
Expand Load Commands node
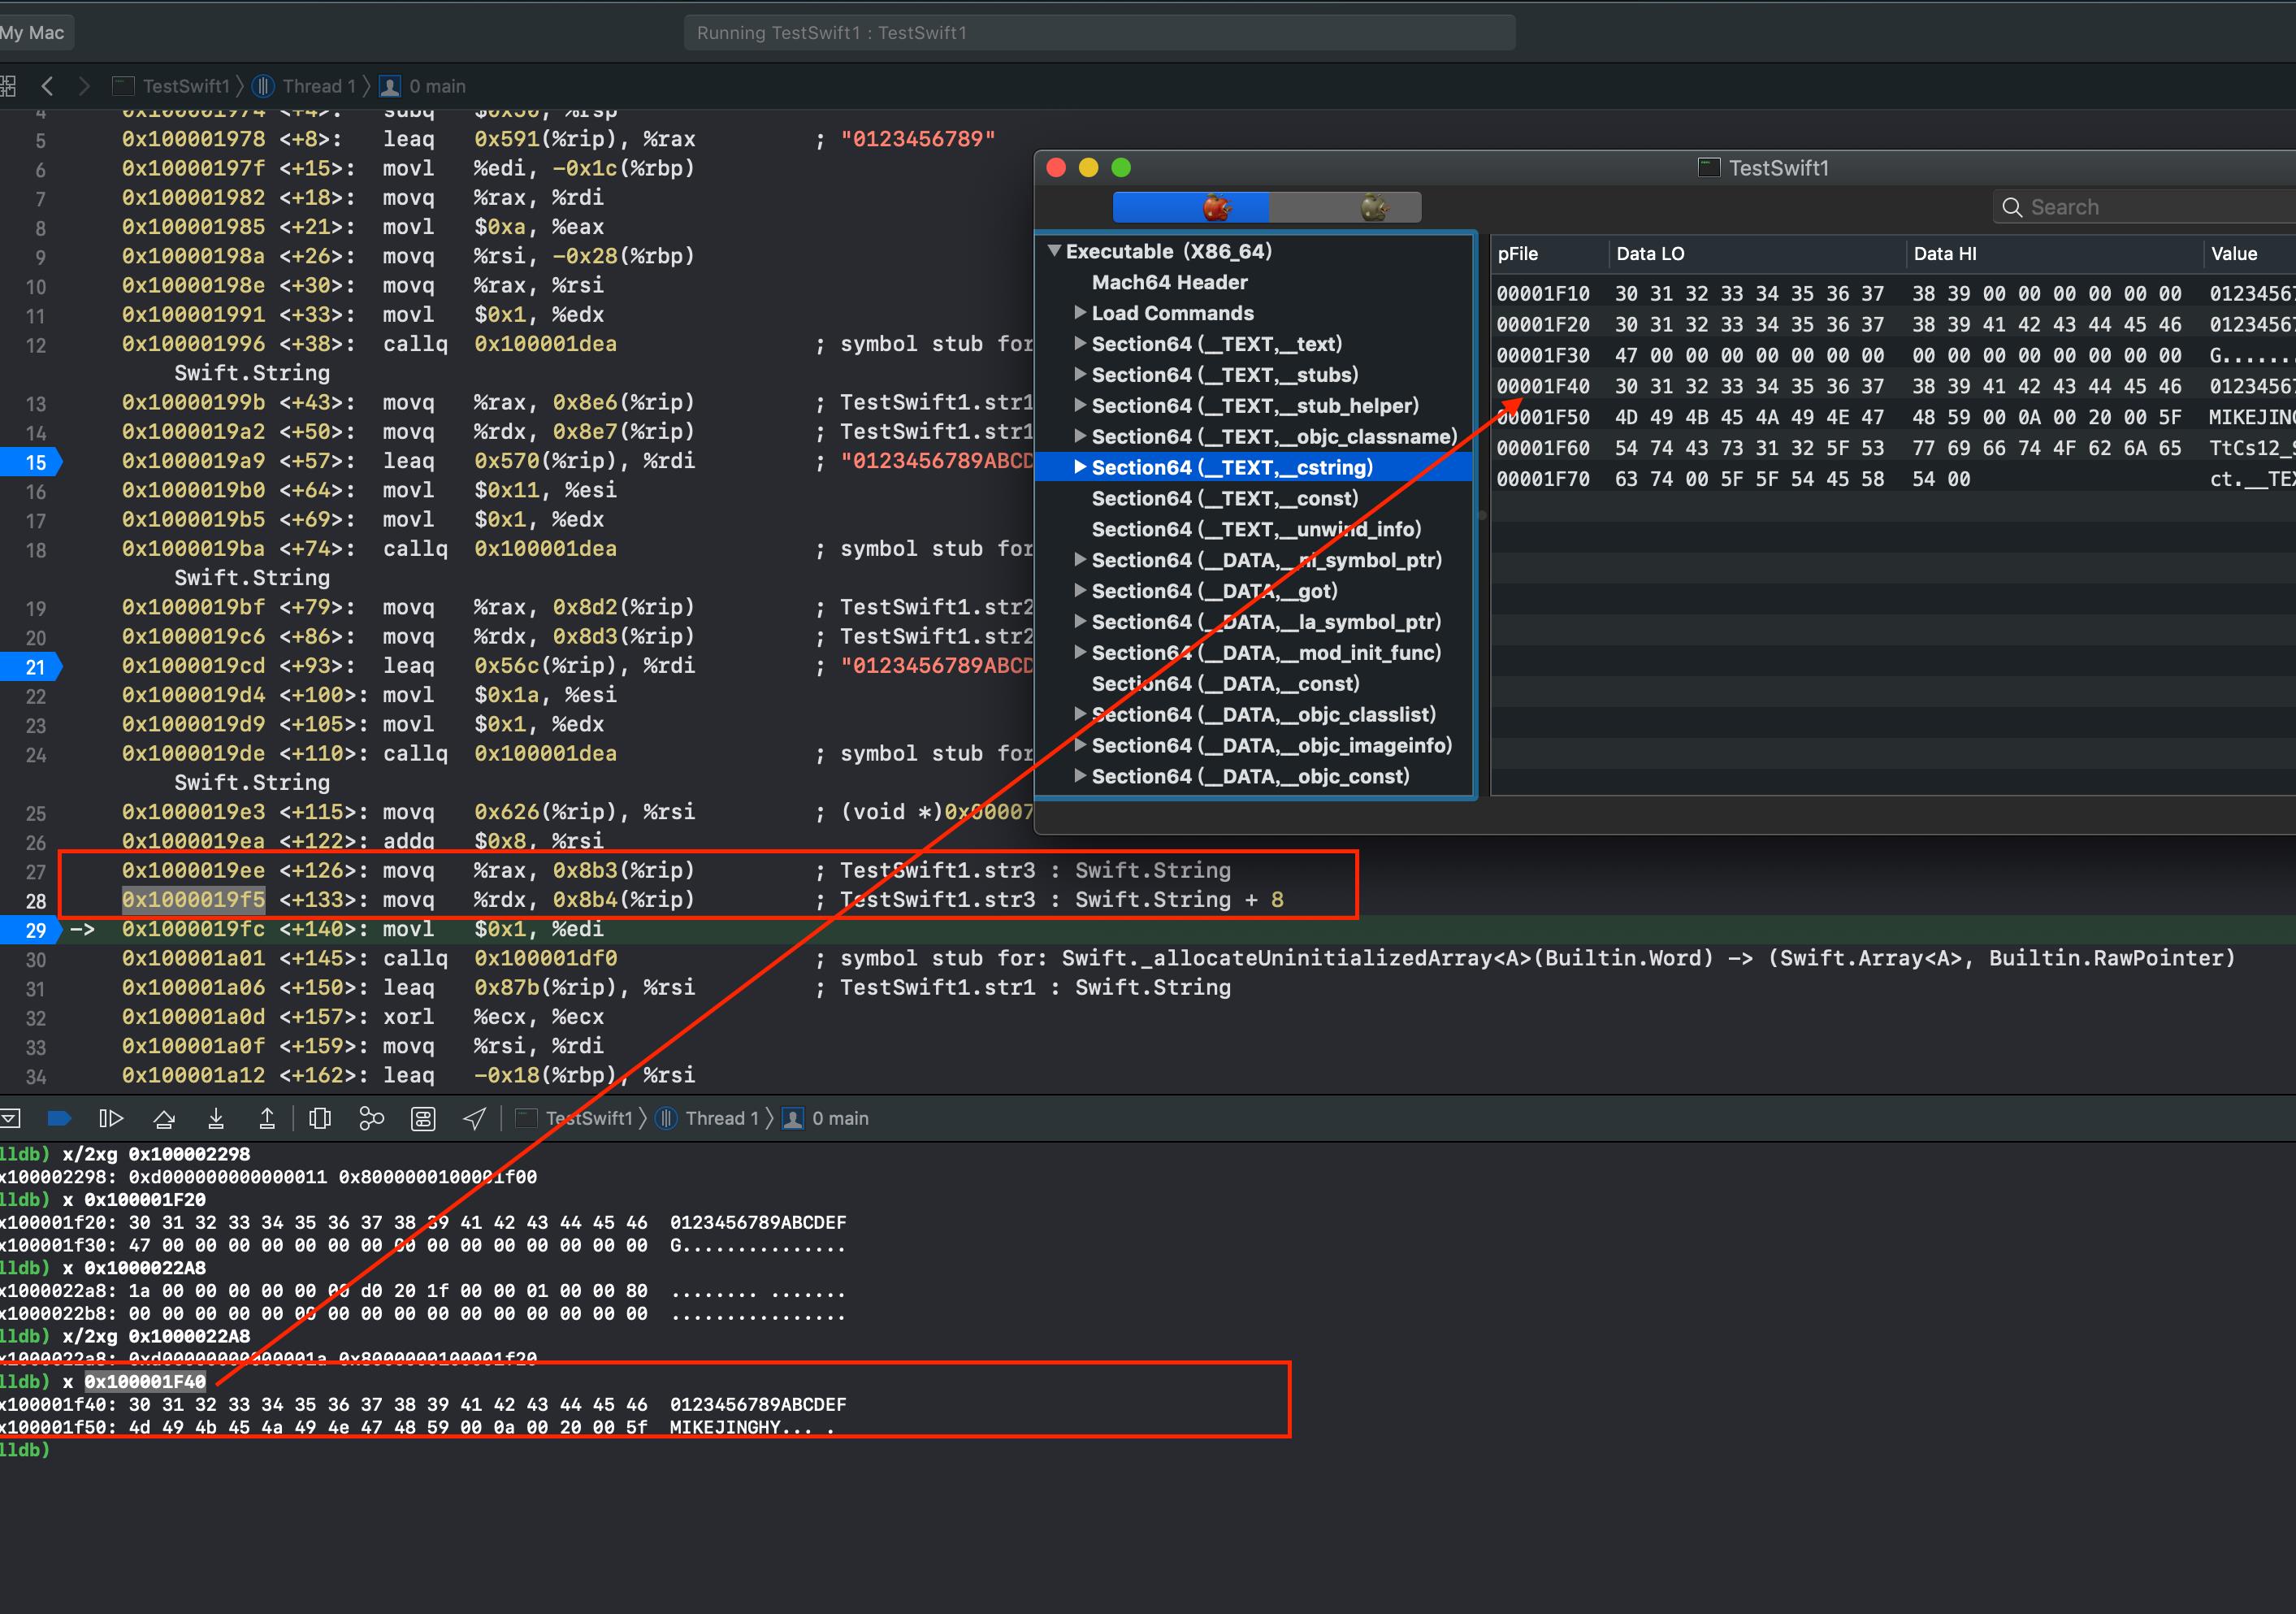click(x=1080, y=313)
